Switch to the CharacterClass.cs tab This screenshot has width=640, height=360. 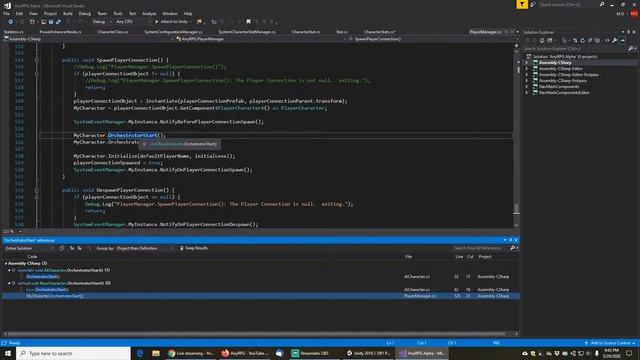(113, 32)
